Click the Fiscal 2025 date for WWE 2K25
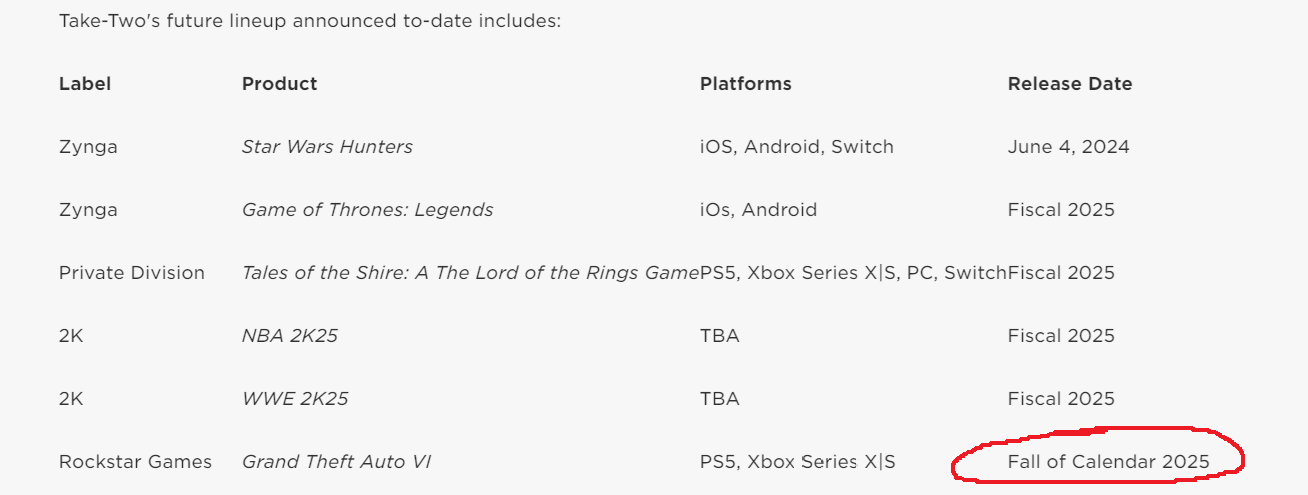 pos(1060,399)
